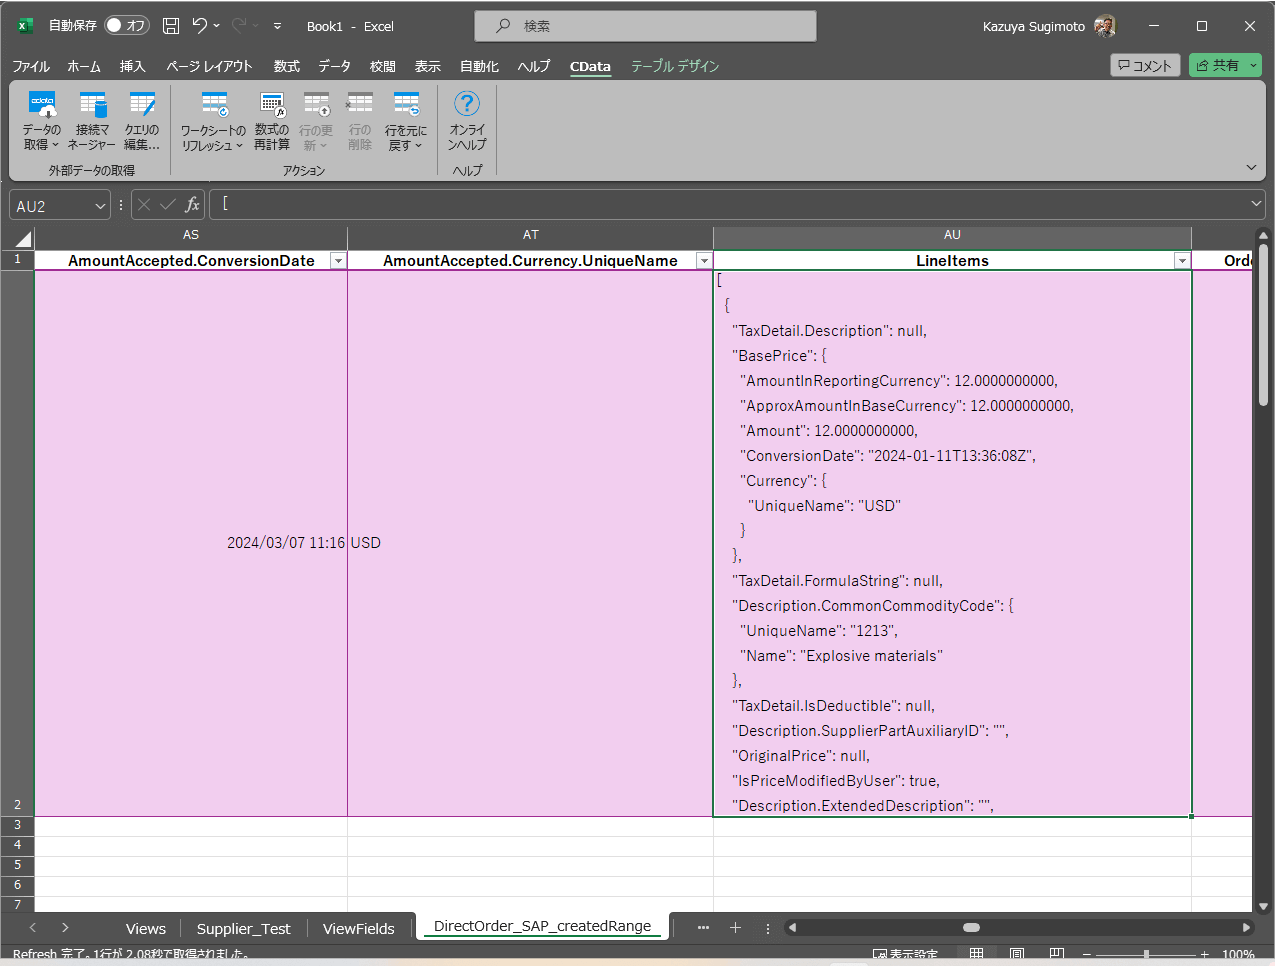Add a new sheet with the plus icon

[x=735, y=927]
